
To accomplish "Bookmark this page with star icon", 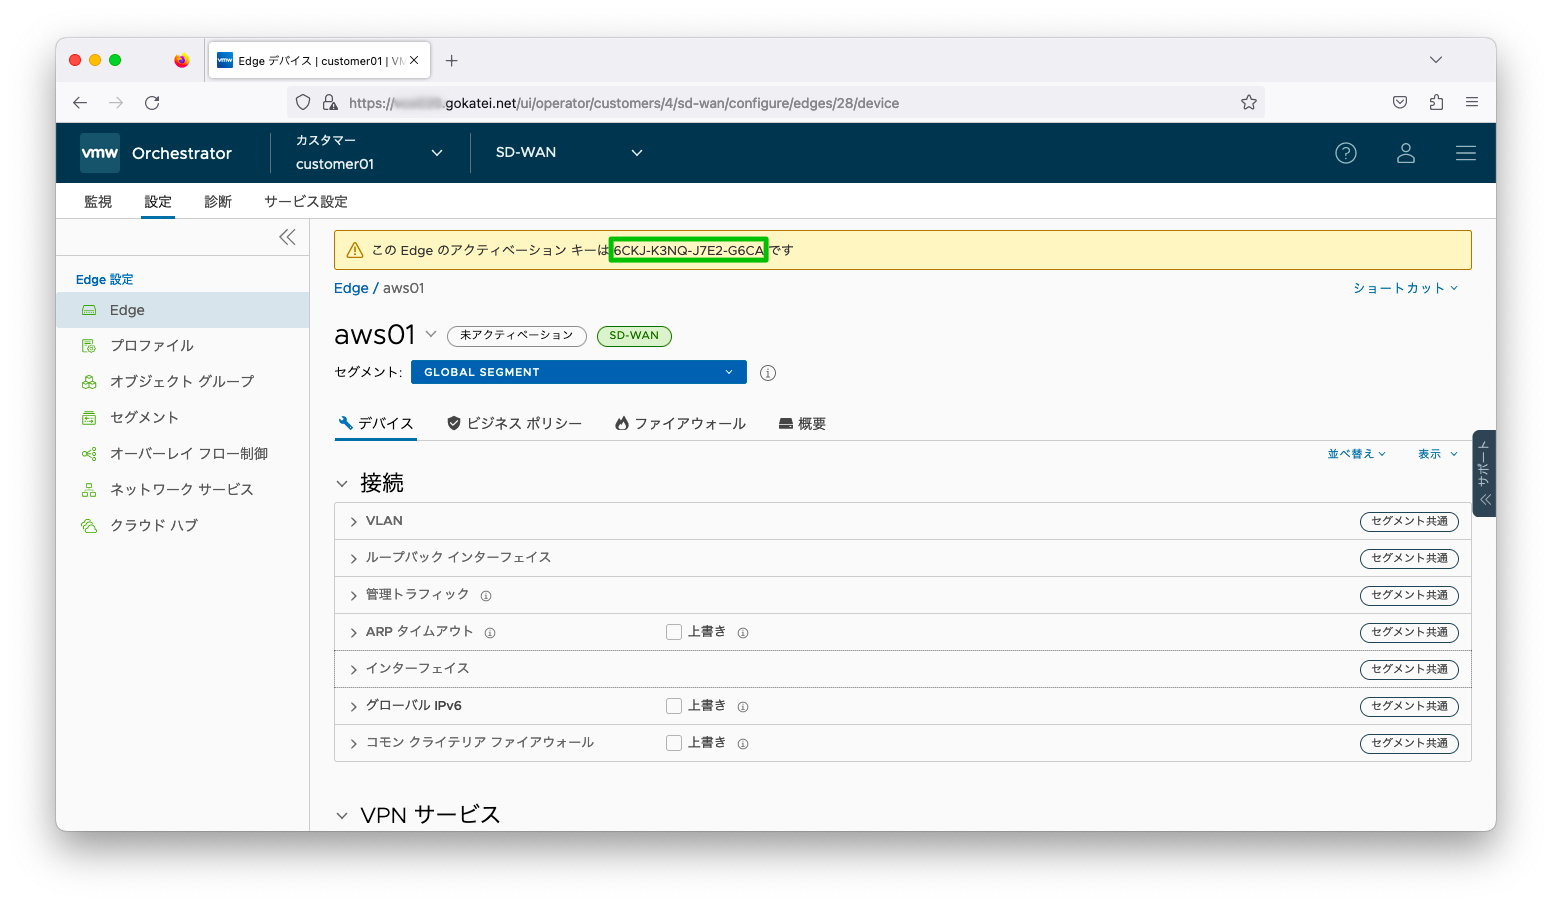I will [x=1249, y=102].
